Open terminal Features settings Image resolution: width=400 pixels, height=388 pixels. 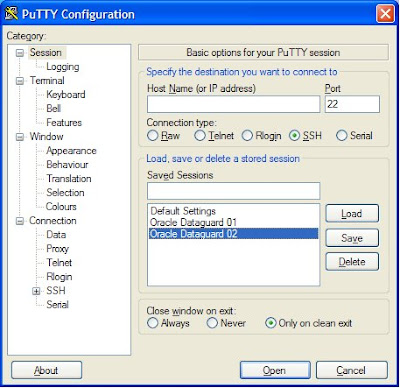pos(64,122)
